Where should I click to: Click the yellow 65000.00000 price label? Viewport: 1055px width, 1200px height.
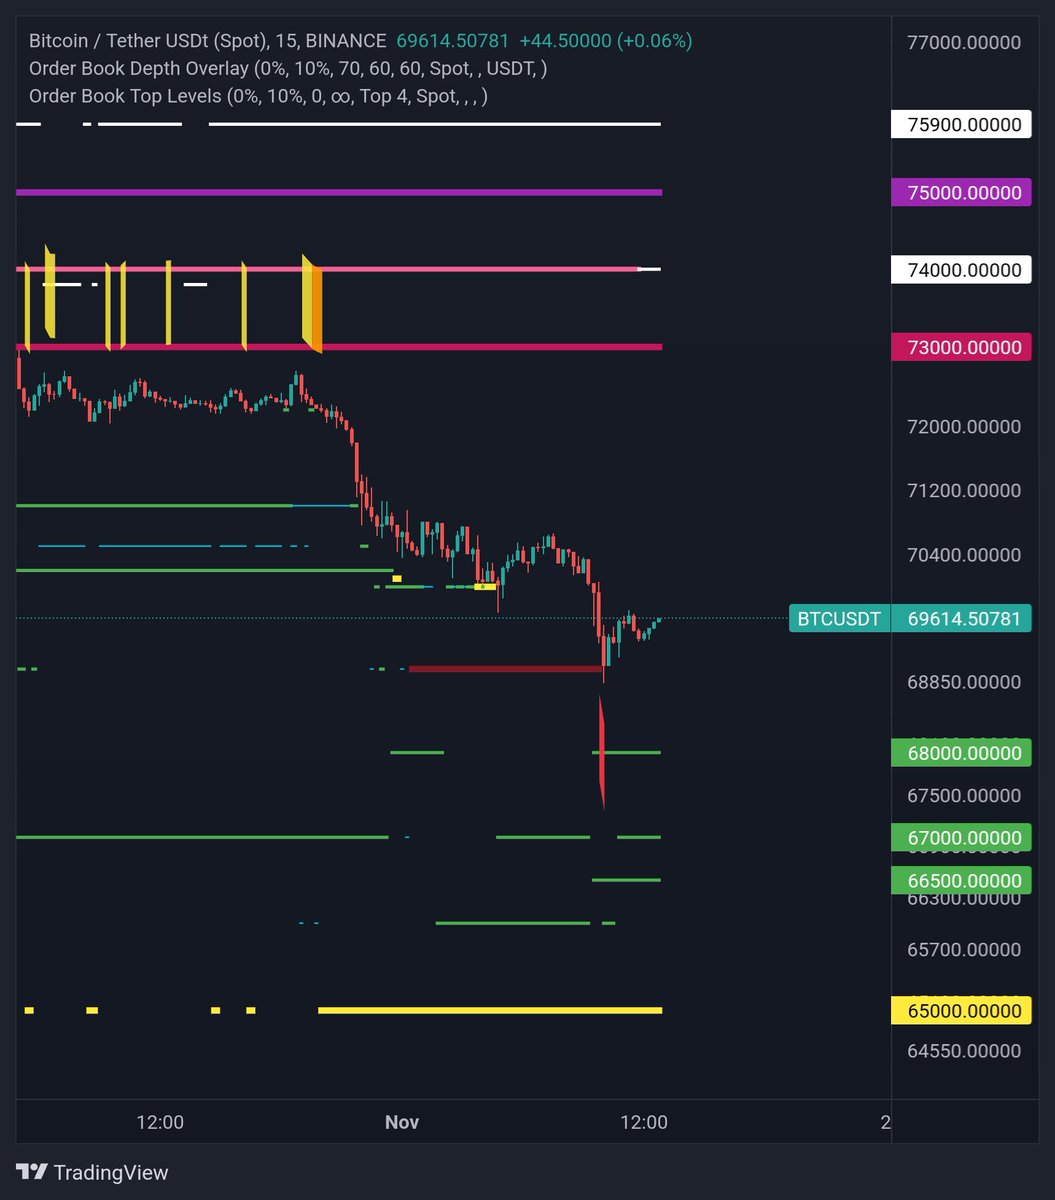960,1011
